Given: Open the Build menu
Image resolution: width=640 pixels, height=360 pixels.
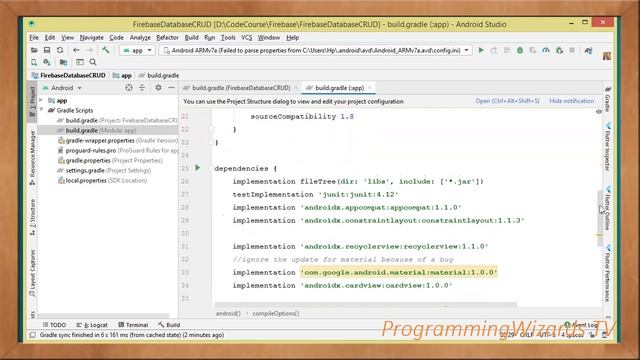Looking at the screenshot, I should [x=191, y=38].
